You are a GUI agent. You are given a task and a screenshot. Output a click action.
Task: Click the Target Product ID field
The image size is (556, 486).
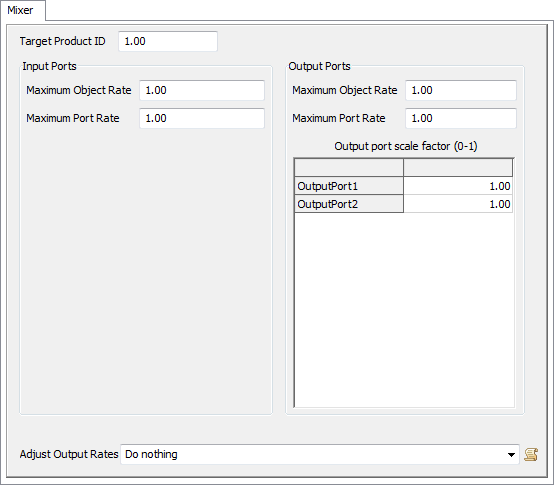[x=168, y=41]
